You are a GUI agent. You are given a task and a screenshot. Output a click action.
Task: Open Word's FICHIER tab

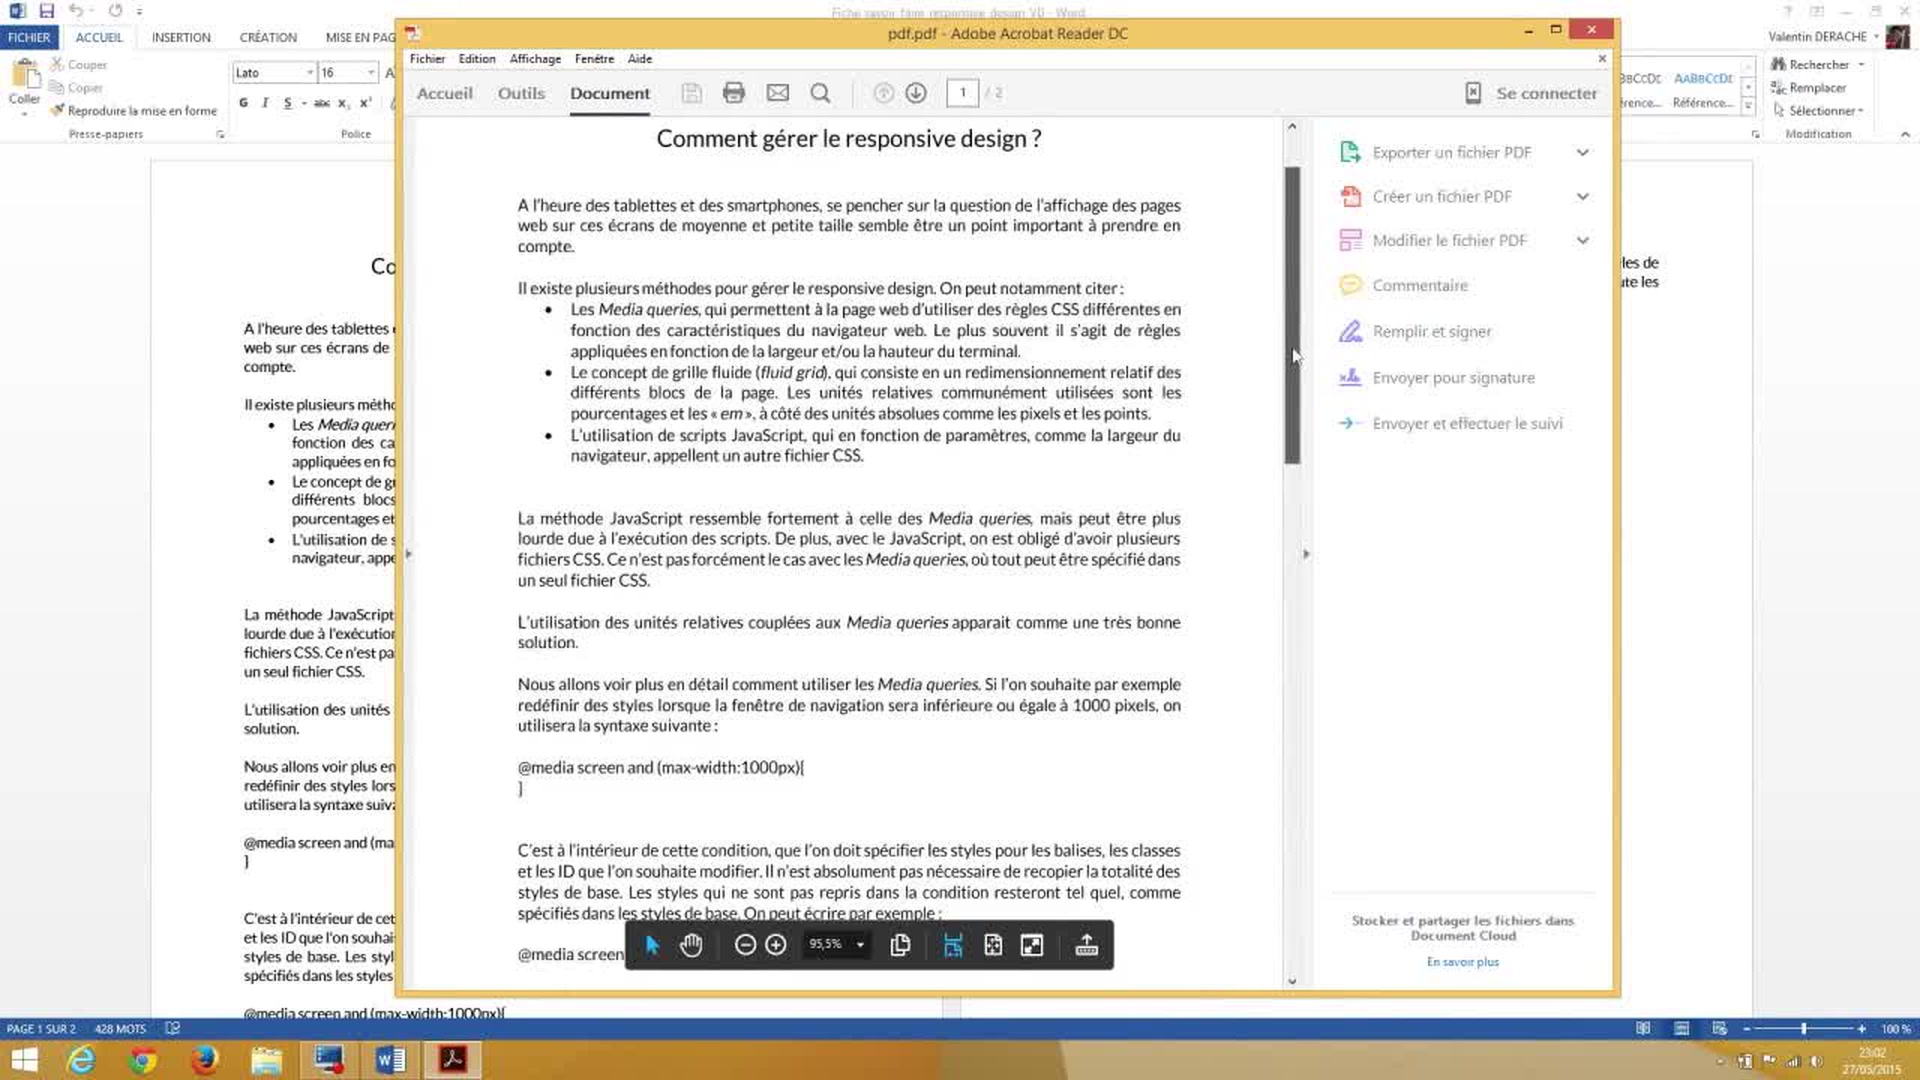[29, 37]
